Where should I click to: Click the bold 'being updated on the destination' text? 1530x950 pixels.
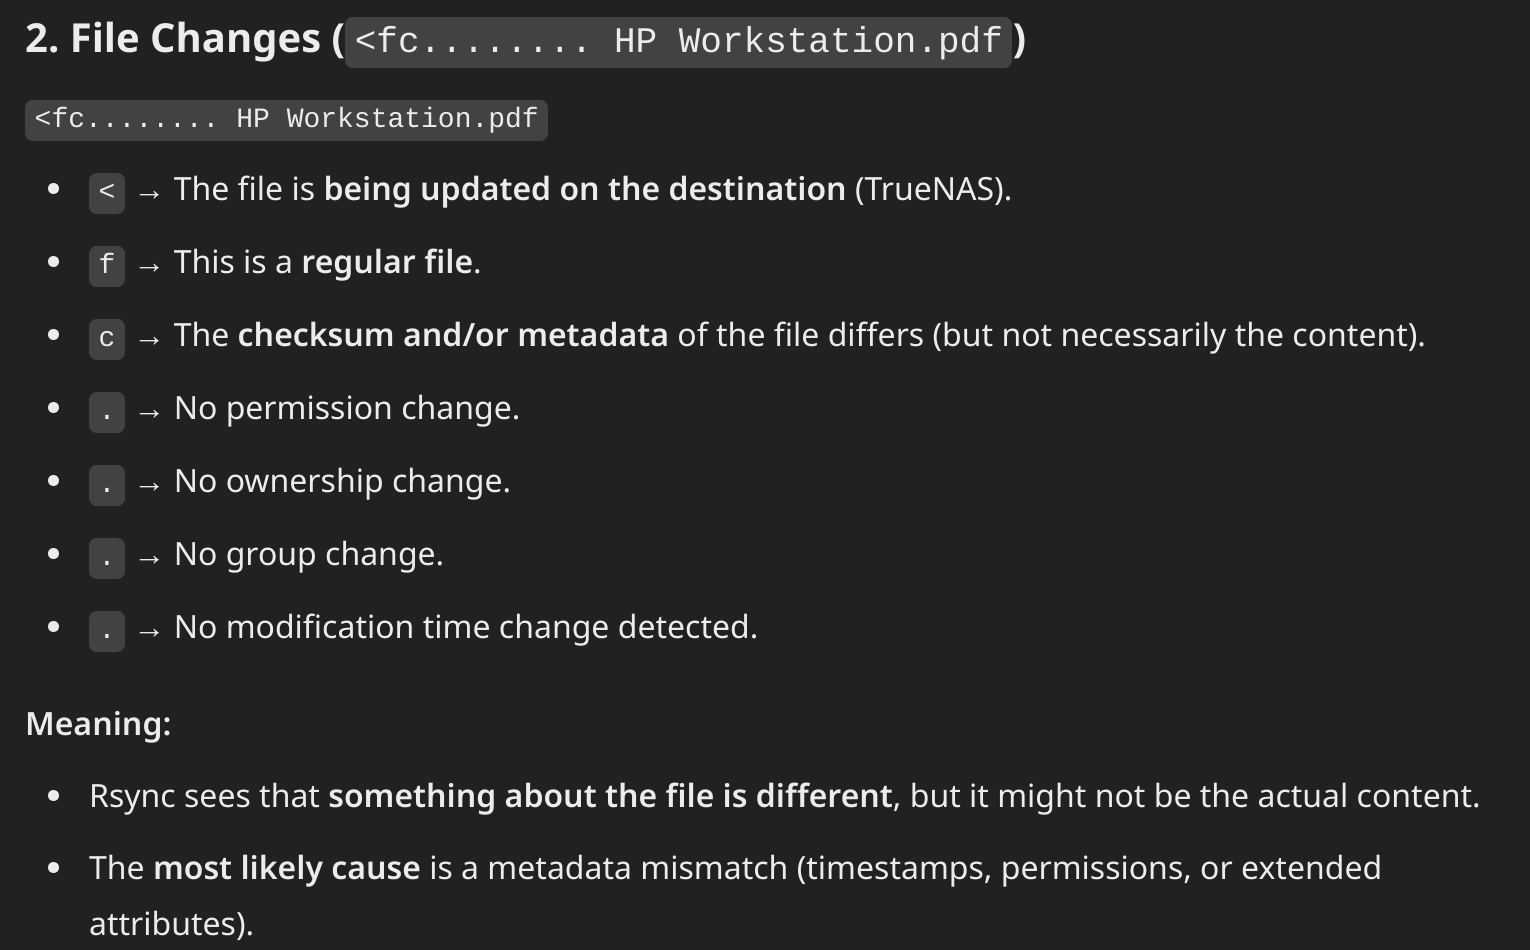pyautogui.click(x=585, y=189)
